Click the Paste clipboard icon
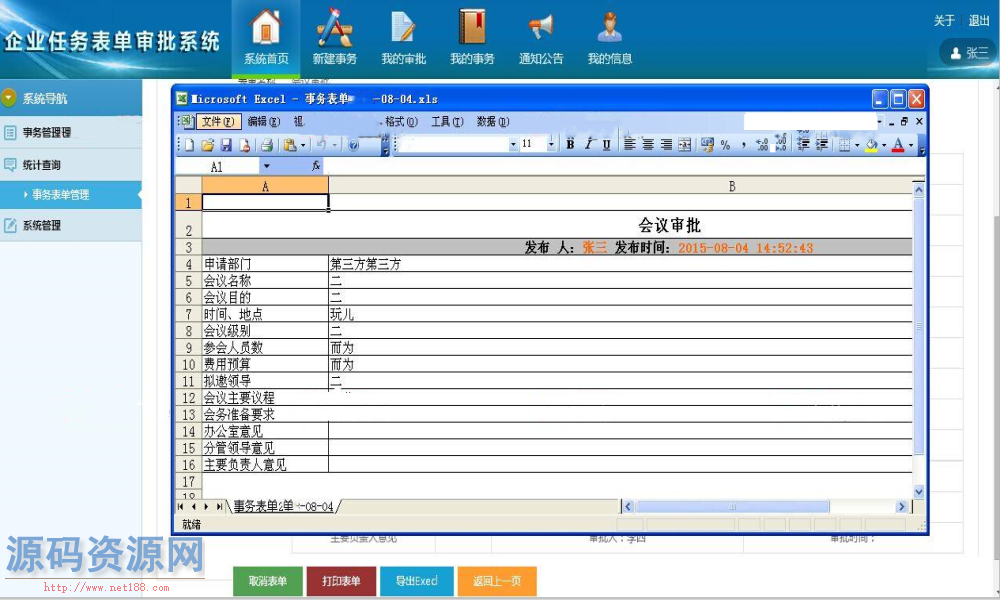 290,145
